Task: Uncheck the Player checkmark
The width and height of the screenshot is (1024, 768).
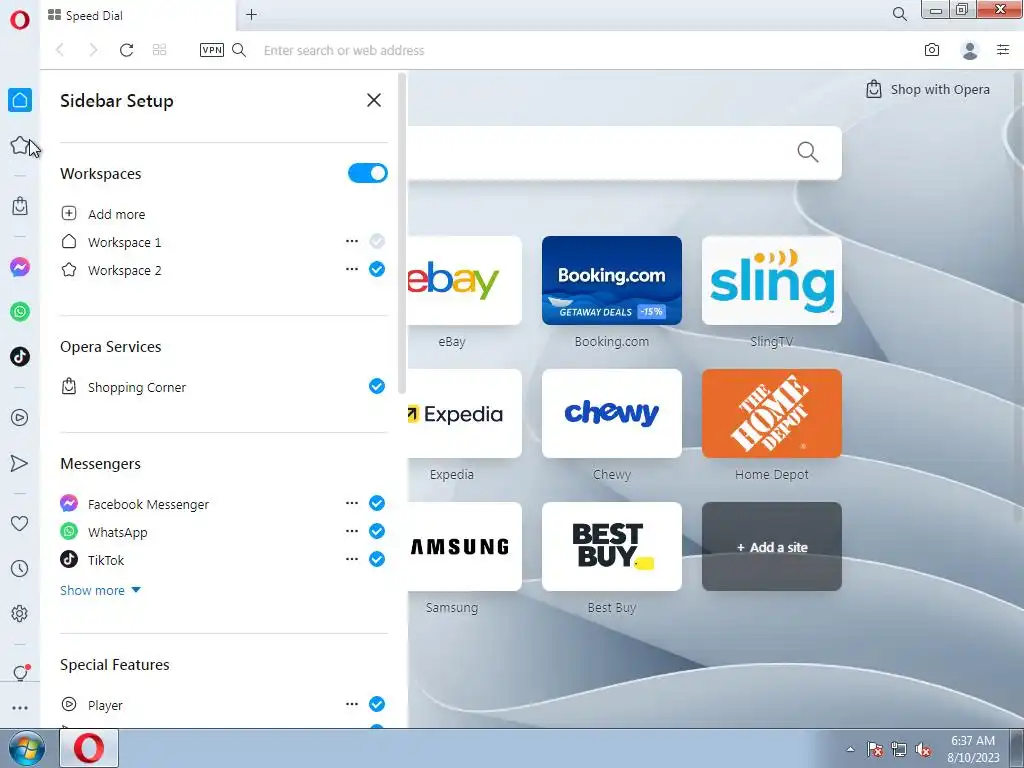Action: (377, 704)
